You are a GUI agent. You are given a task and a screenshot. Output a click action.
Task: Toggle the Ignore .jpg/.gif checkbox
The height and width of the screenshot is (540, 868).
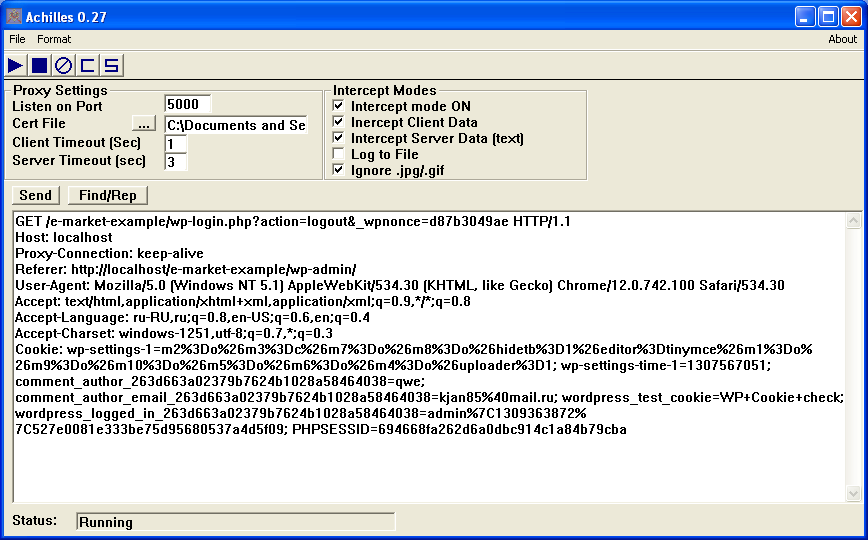point(338,170)
